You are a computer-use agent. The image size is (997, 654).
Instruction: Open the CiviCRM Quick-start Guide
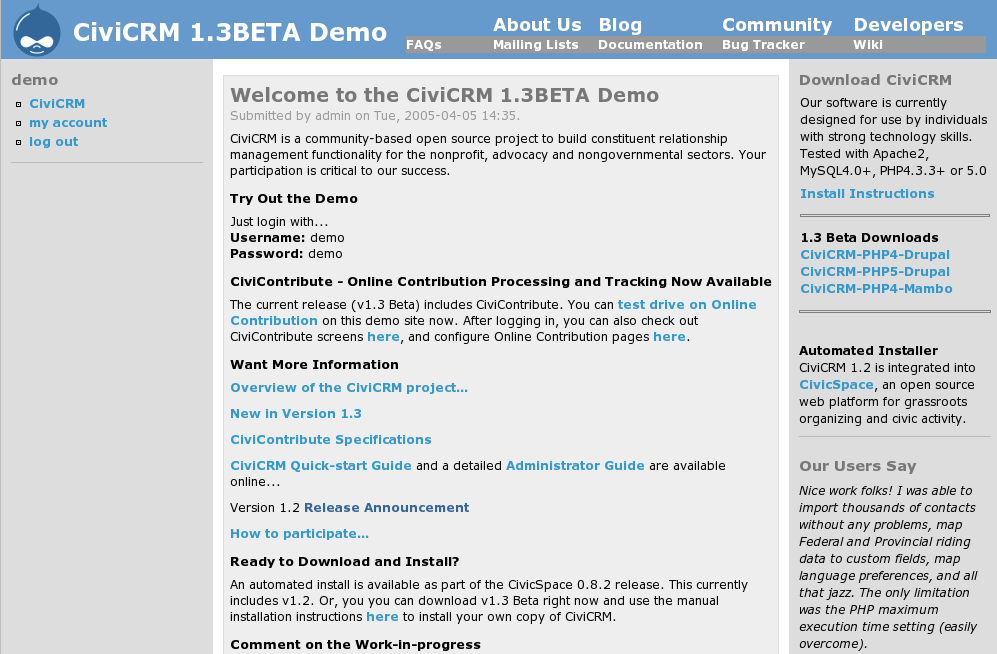(x=320, y=466)
